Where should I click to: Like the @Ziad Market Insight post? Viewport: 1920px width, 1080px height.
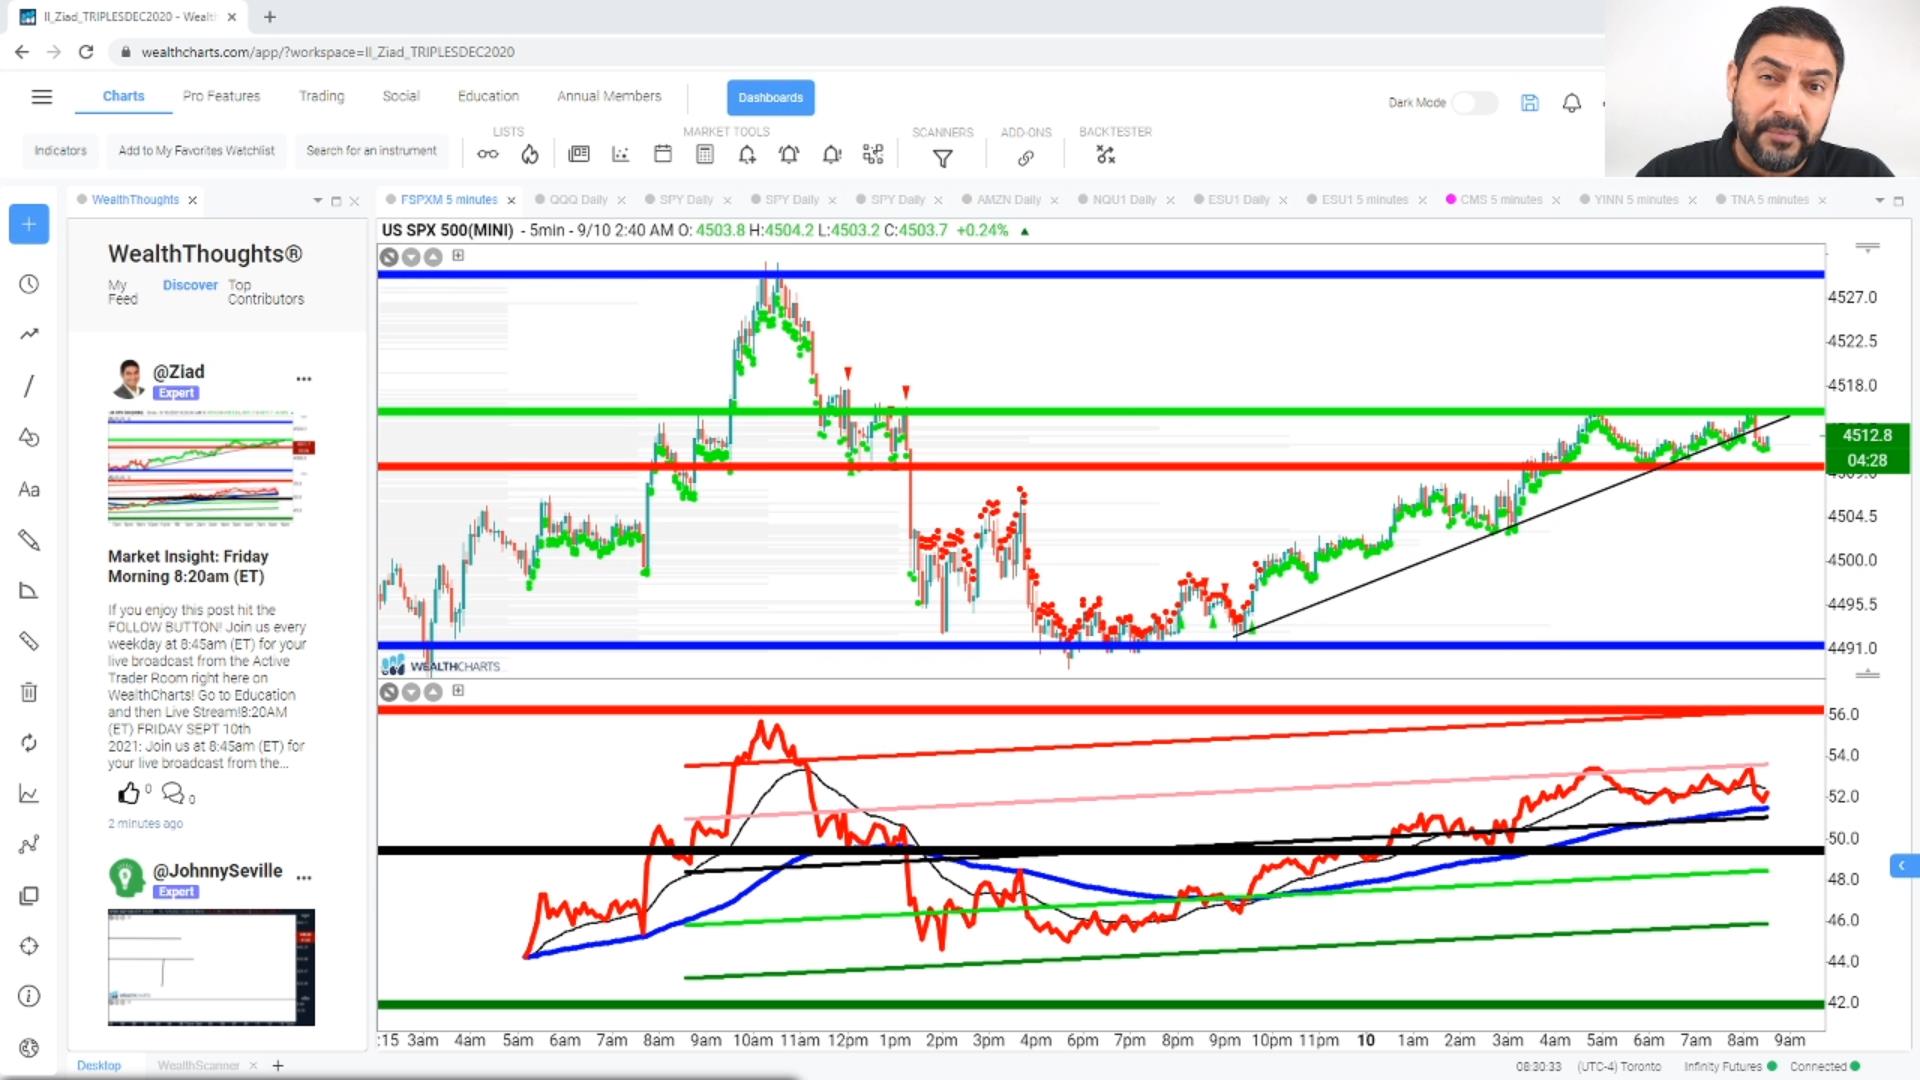(129, 793)
